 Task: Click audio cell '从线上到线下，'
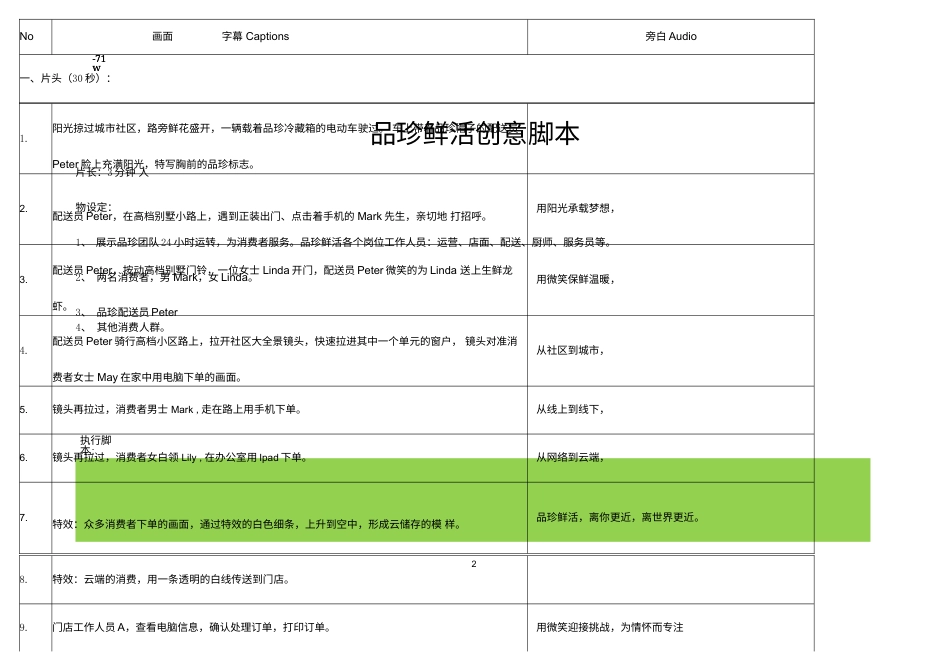click(570, 410)
